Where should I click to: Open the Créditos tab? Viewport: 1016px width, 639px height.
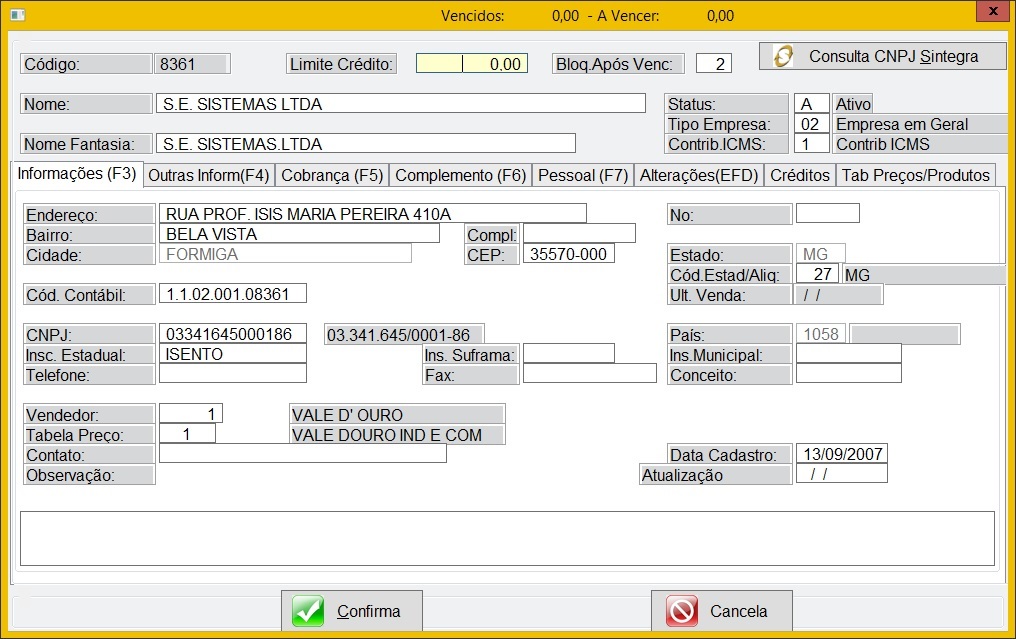799,175
